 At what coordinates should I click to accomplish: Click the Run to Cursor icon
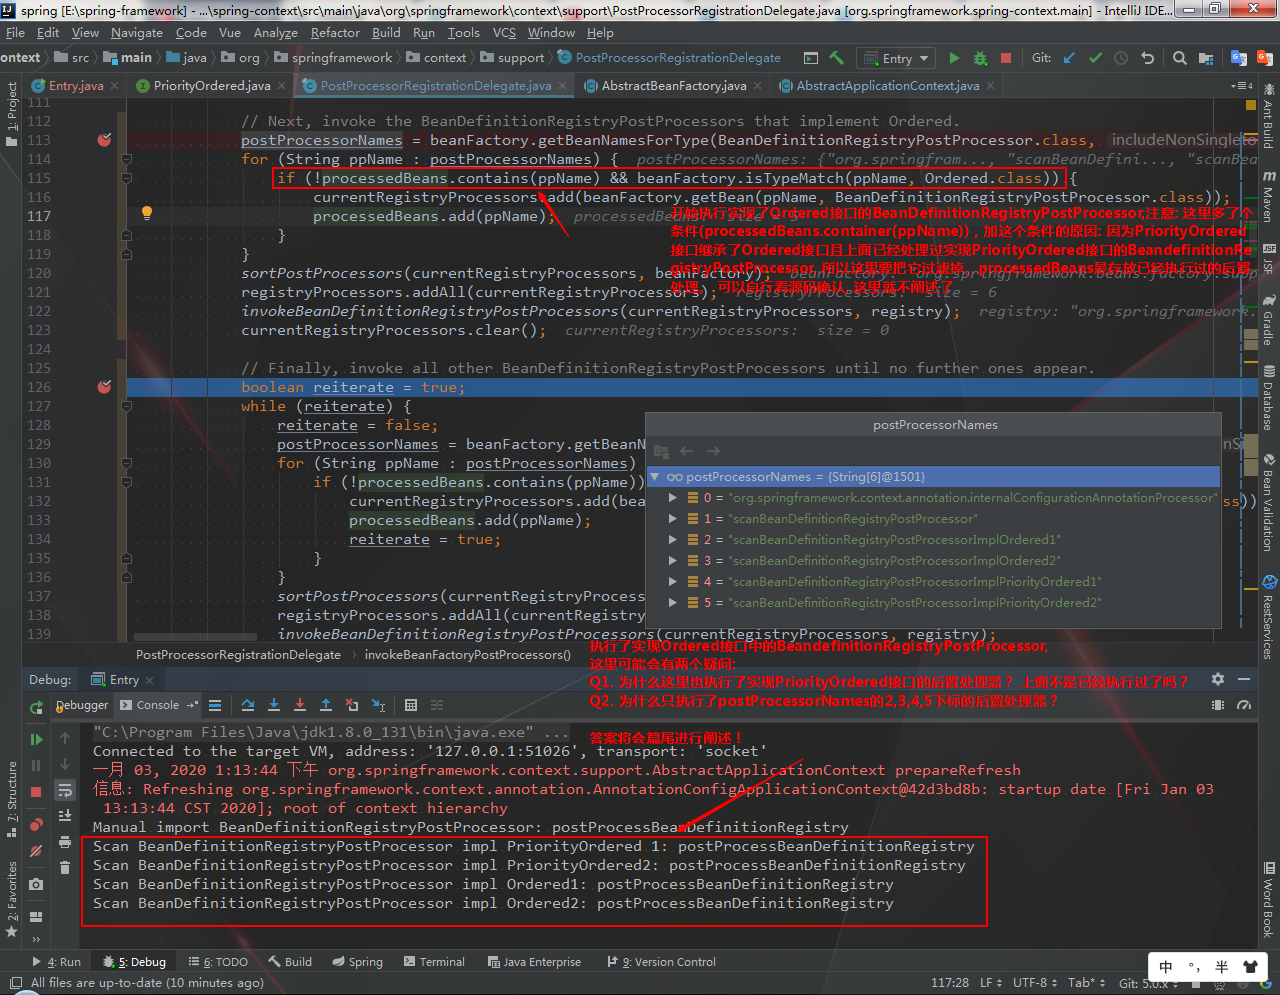point(378,705)
